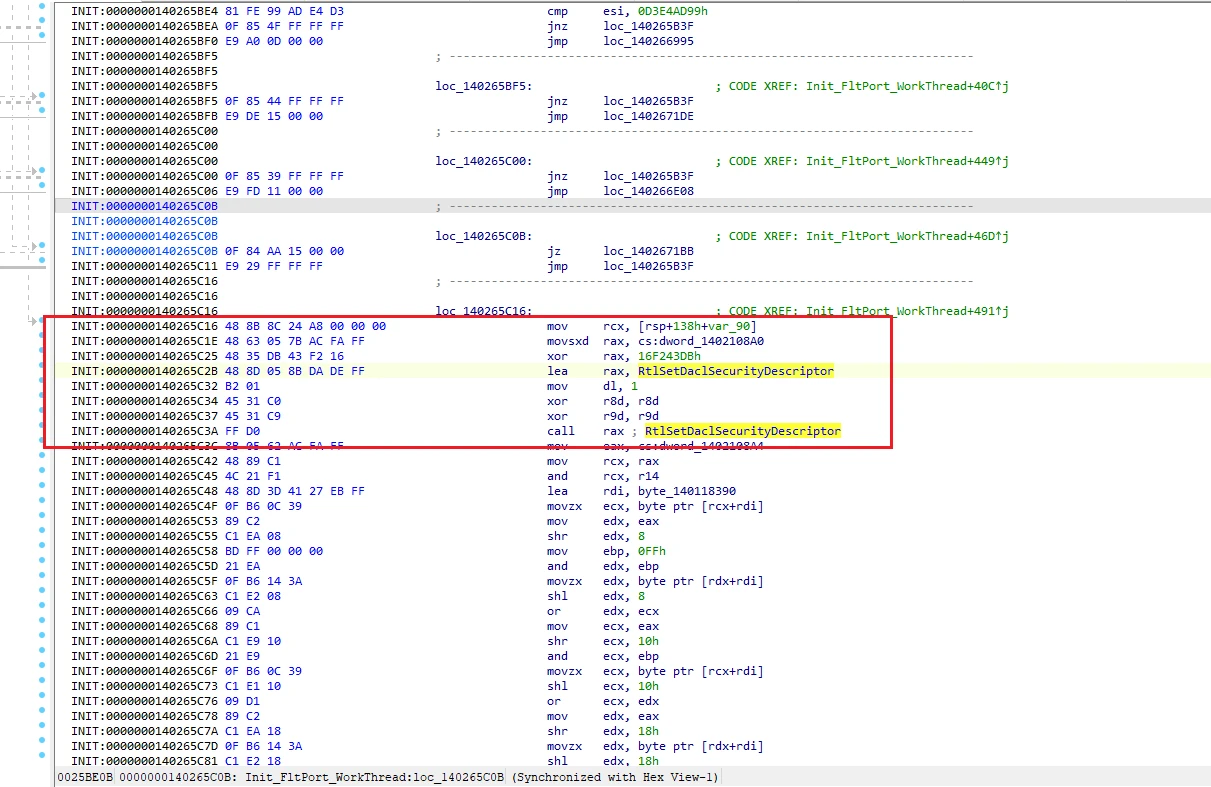Click jump target loc_140266995

pyautogui.click(x=648, y=41)
